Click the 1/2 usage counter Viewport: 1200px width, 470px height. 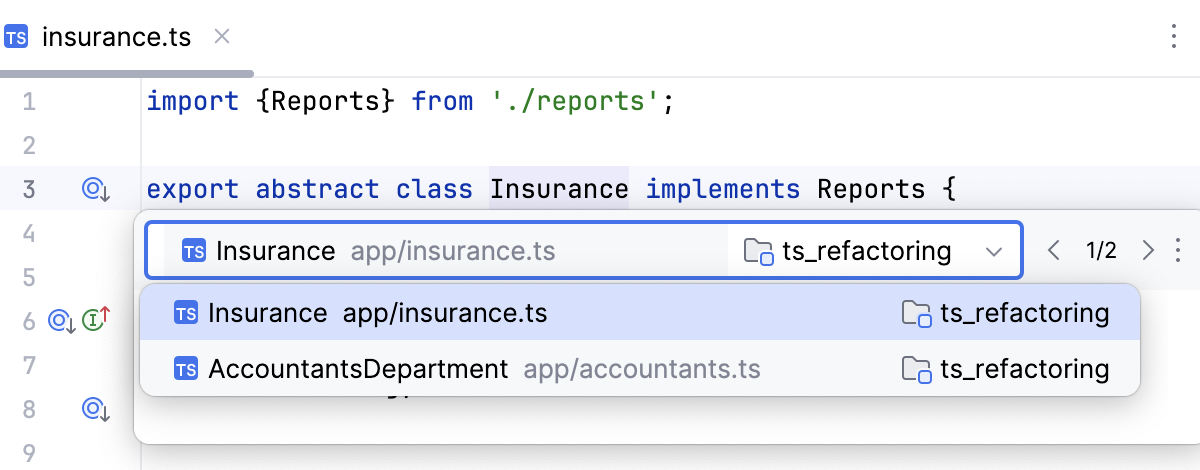point(1101,250)
